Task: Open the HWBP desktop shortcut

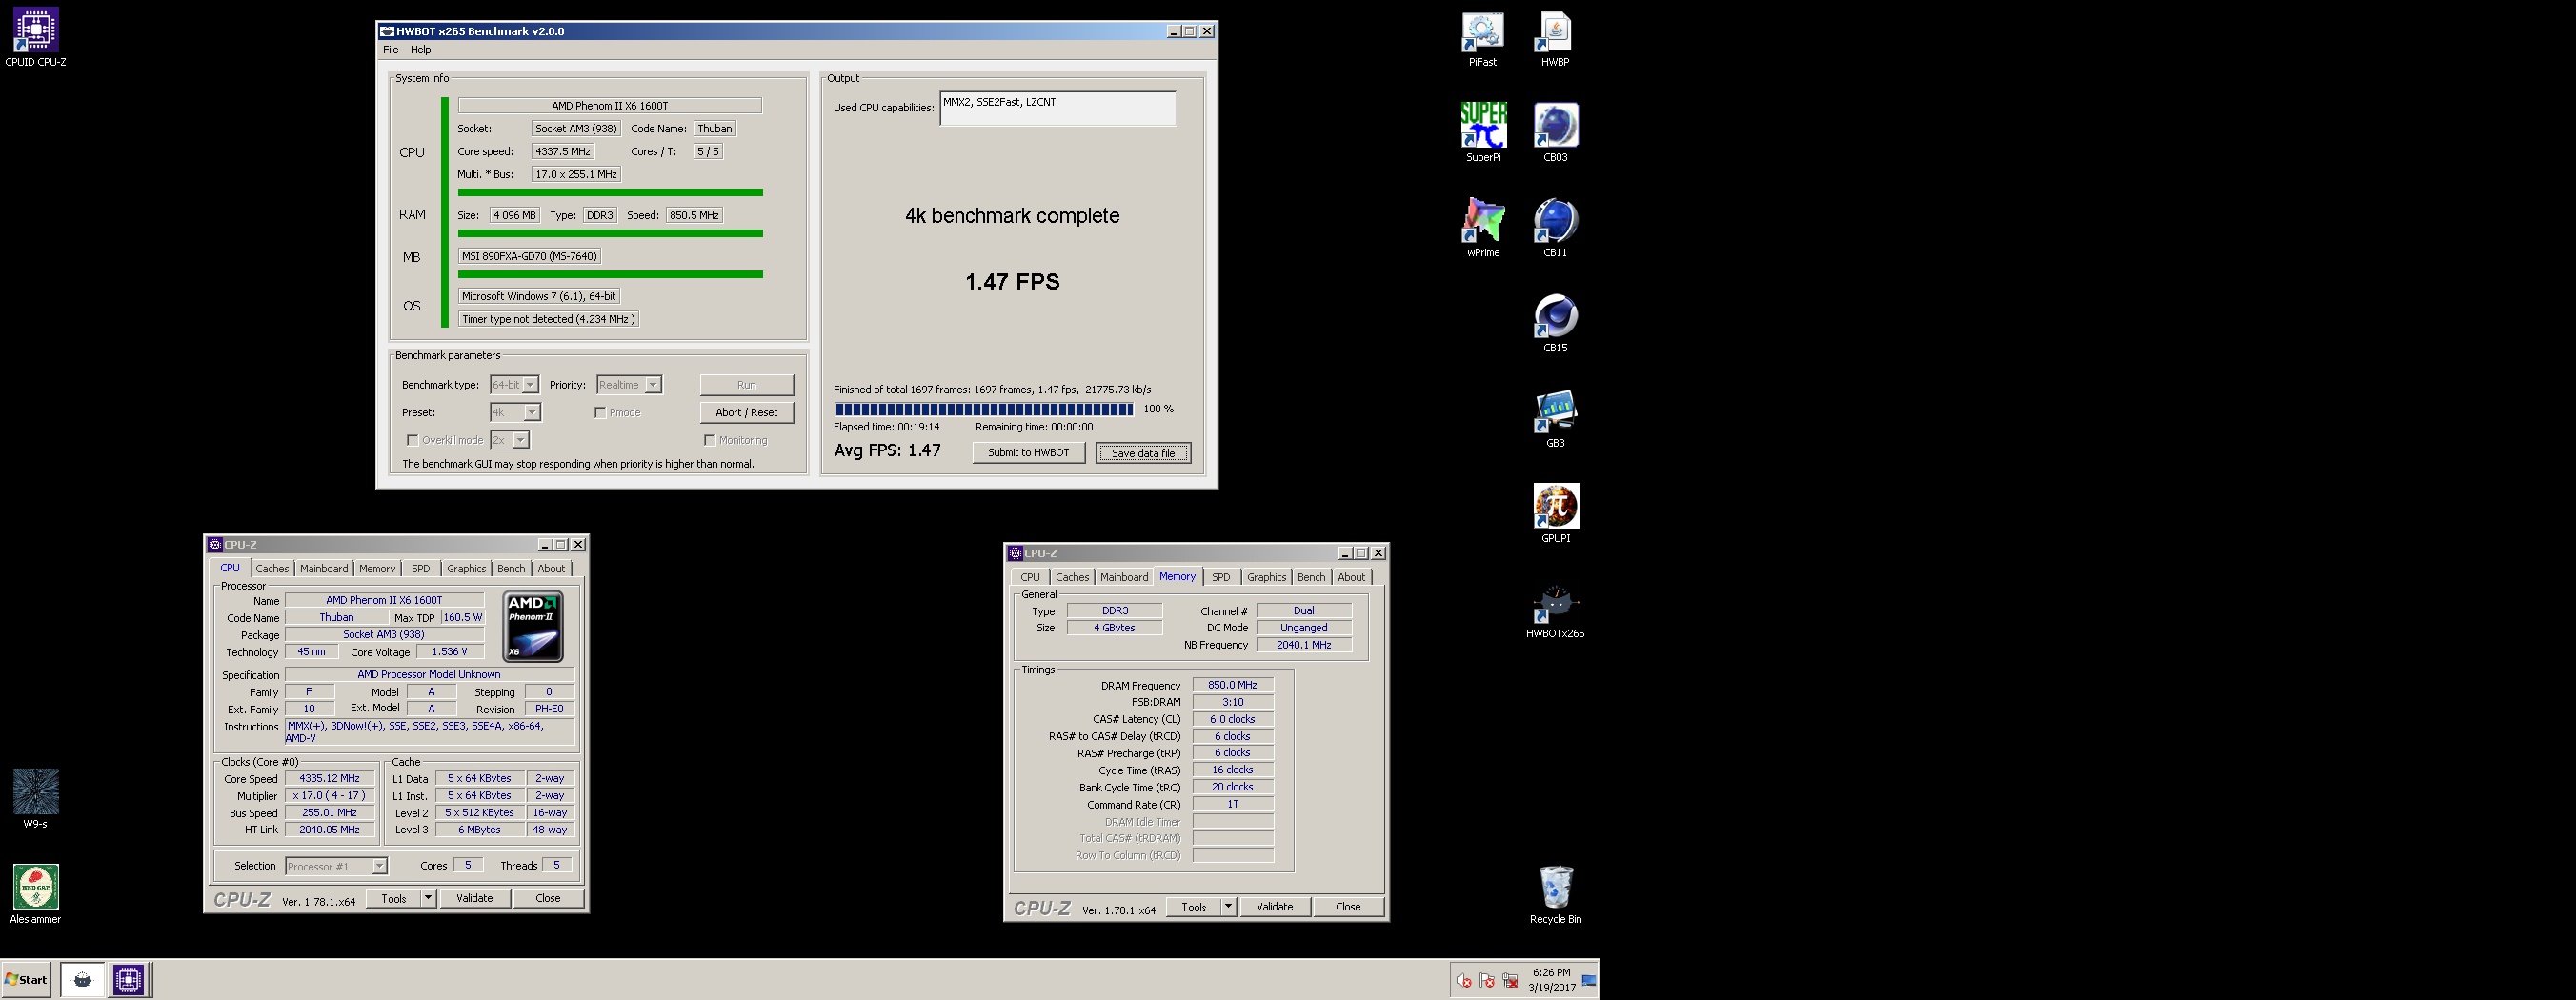Action: pos(1555,39)
